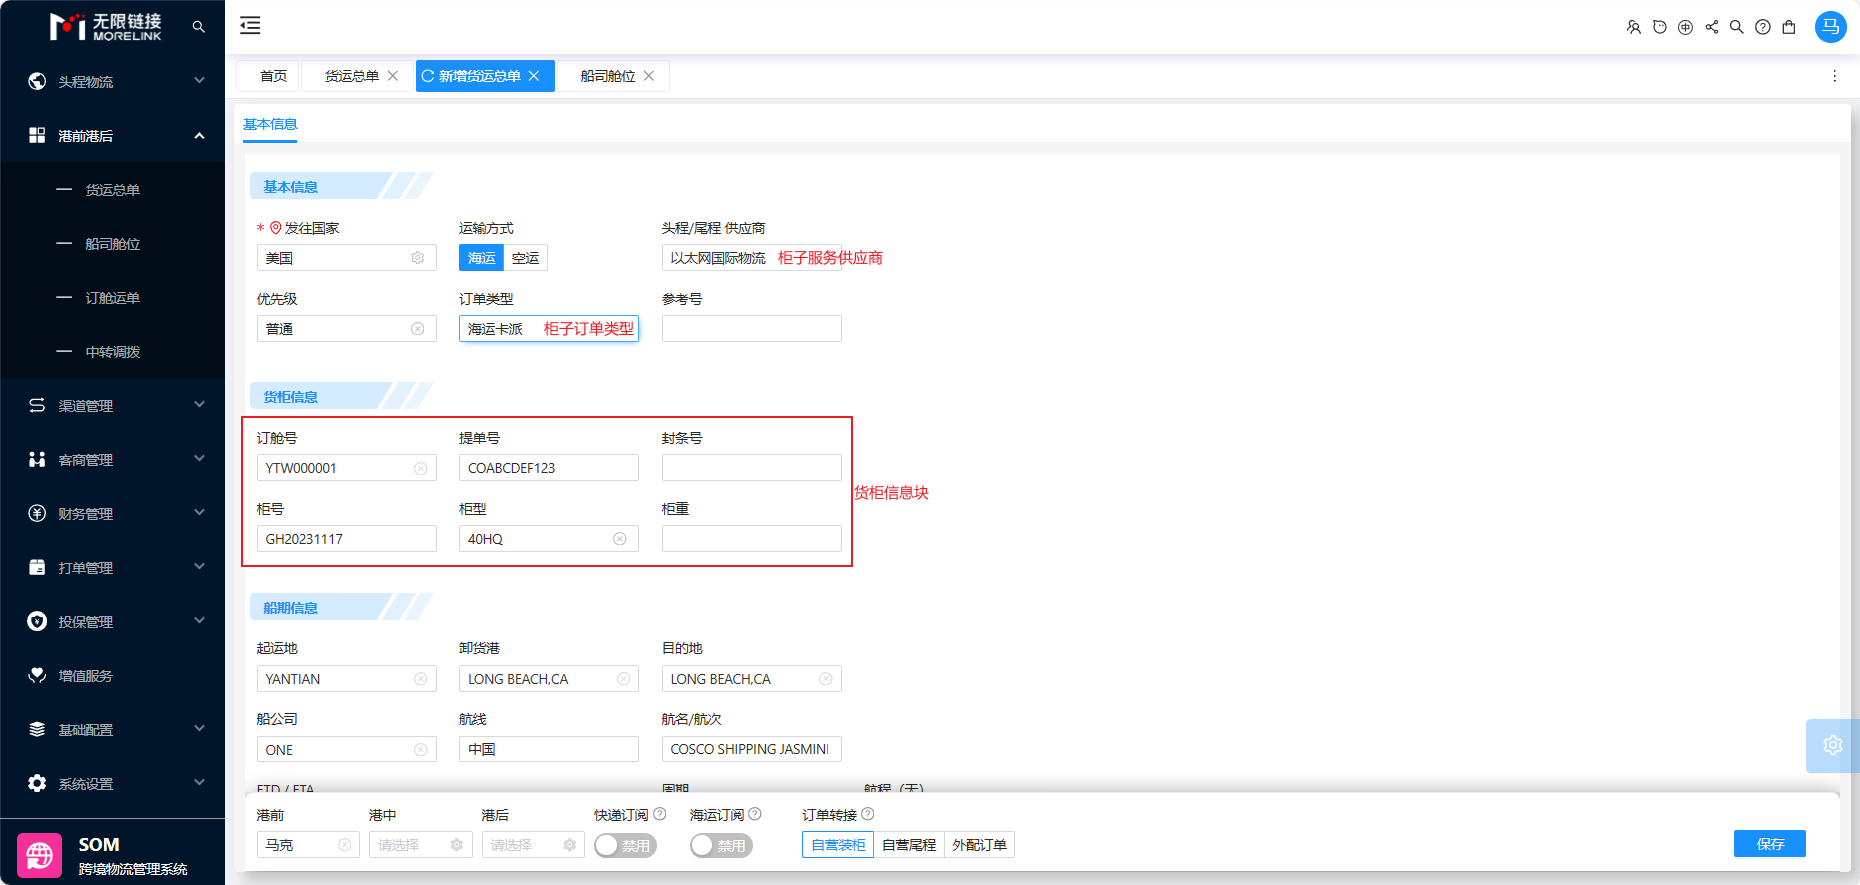The width and height of the screenshot is (1860, 885).
Task: Open the chat face icon in top bar
Action: coord(1659,27)
